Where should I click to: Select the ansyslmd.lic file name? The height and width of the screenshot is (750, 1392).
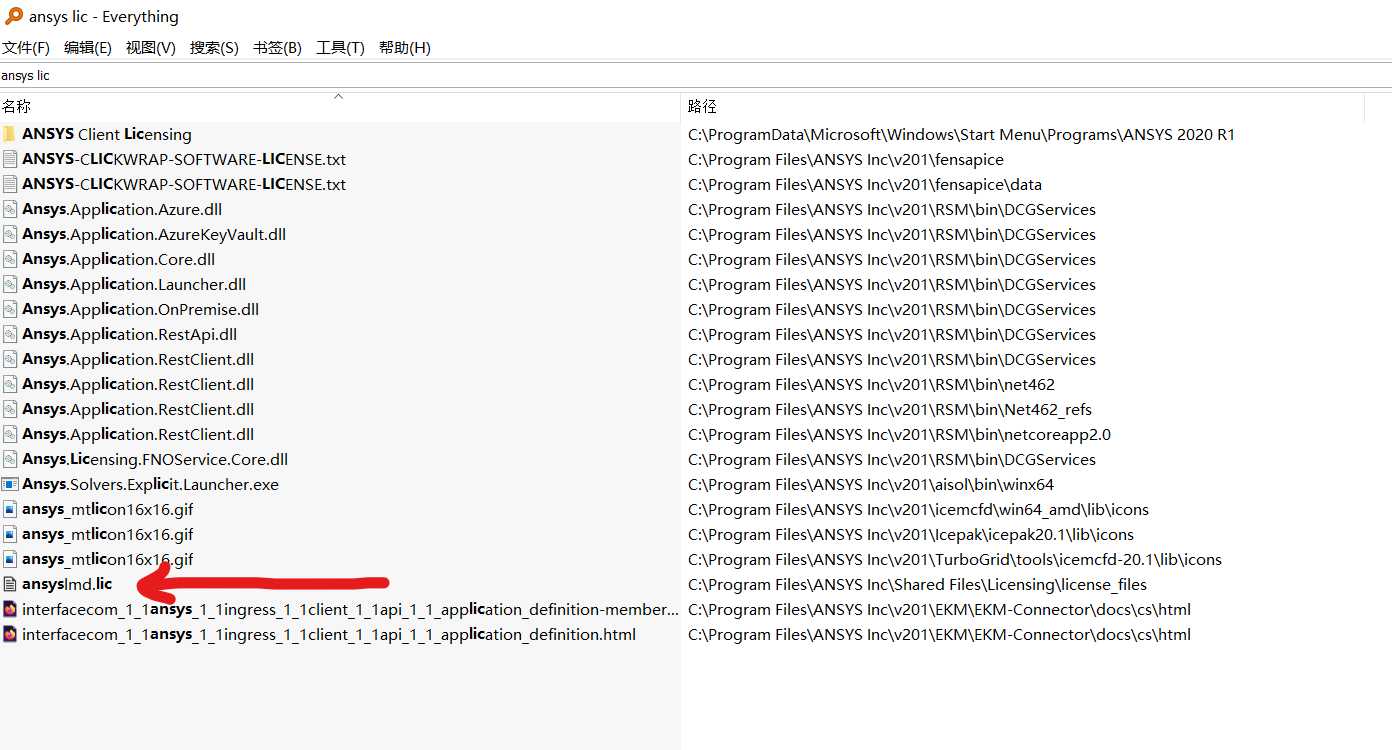[x=67, y=584]
